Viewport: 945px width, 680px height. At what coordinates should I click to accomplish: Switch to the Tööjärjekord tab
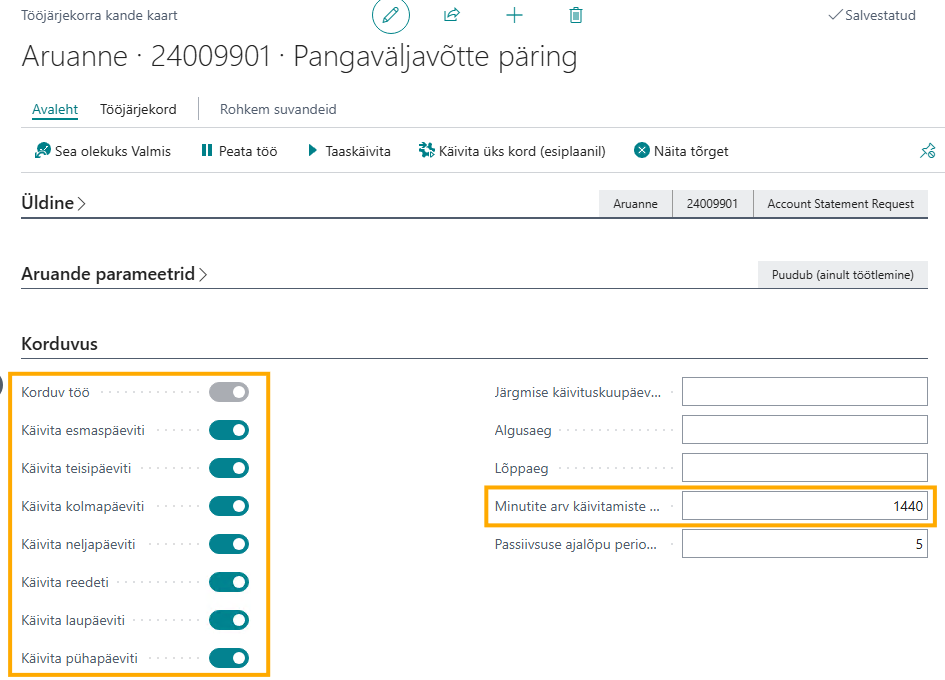point(138,109)
